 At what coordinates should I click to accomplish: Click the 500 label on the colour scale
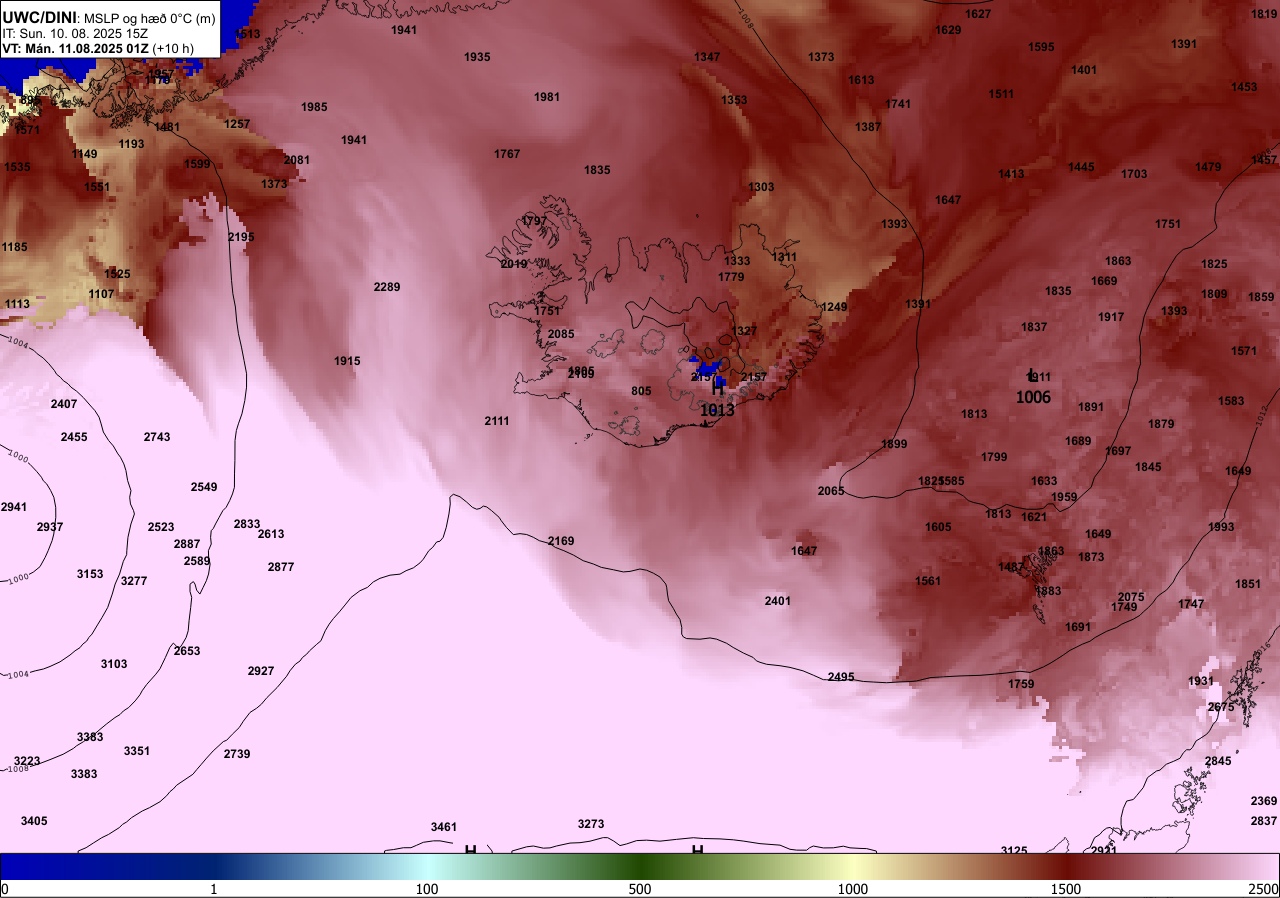click(x=640, y=889)
